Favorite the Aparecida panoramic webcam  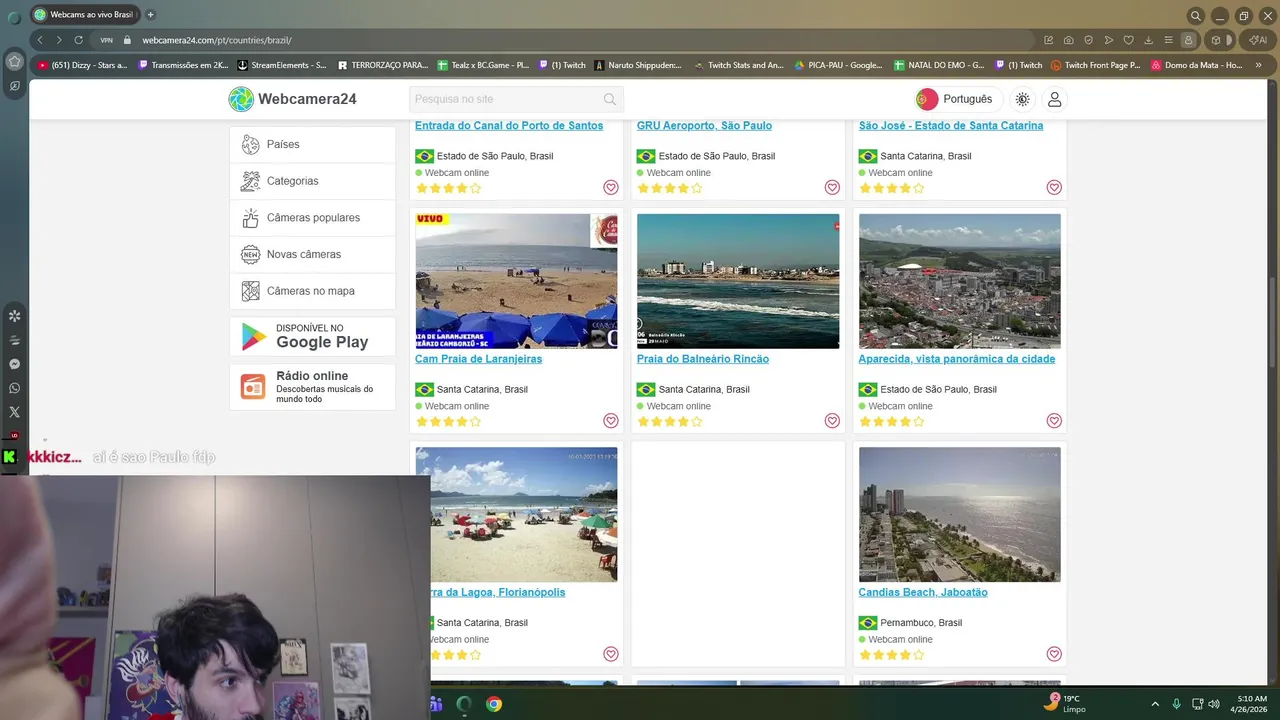[x=1054, y=421]
